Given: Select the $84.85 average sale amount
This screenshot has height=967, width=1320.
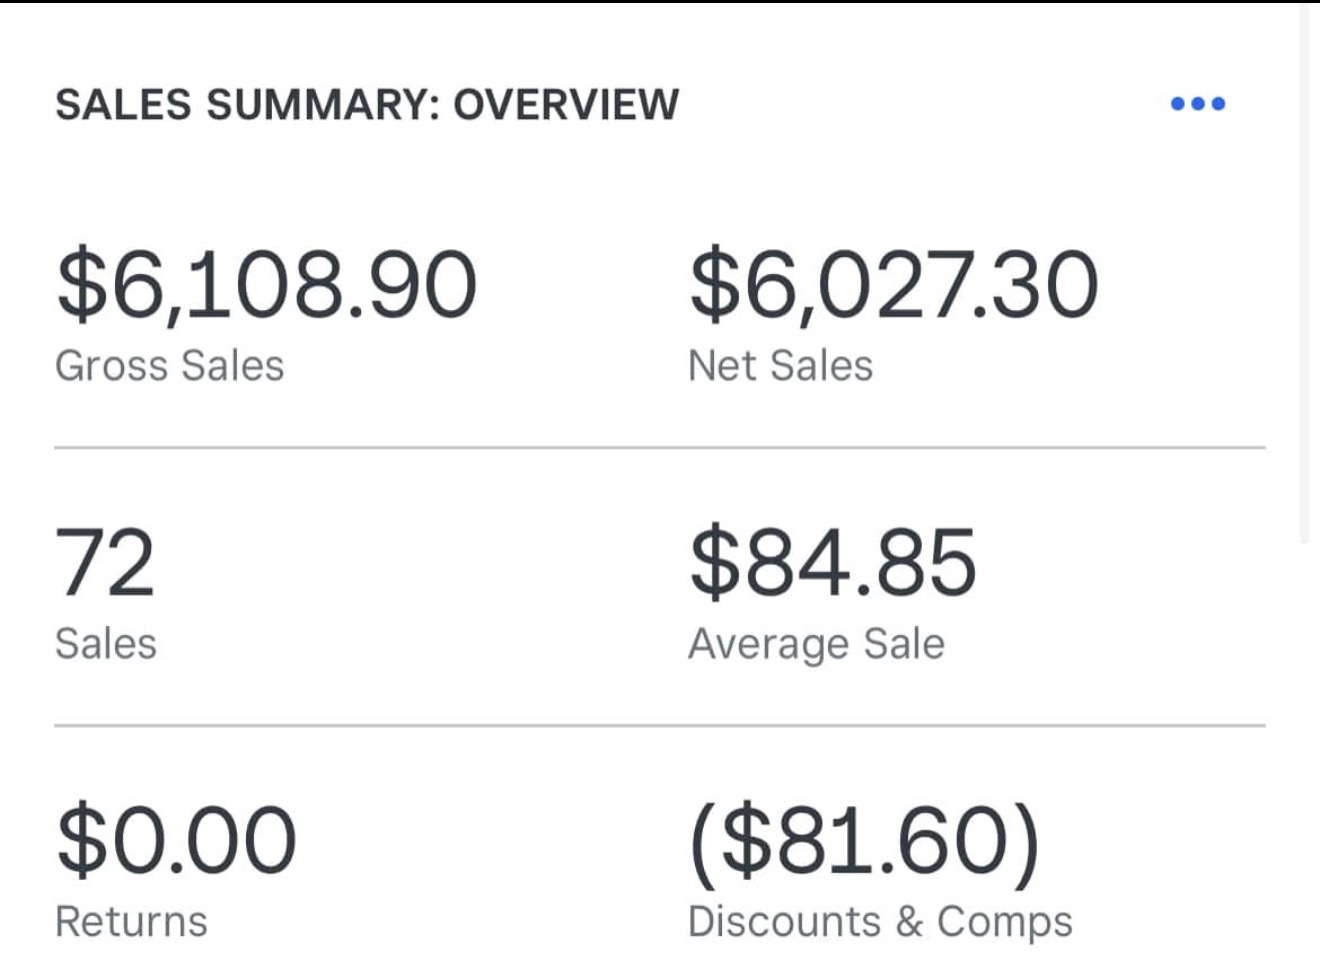Looking at the screenshot, I should pos(832,563).
